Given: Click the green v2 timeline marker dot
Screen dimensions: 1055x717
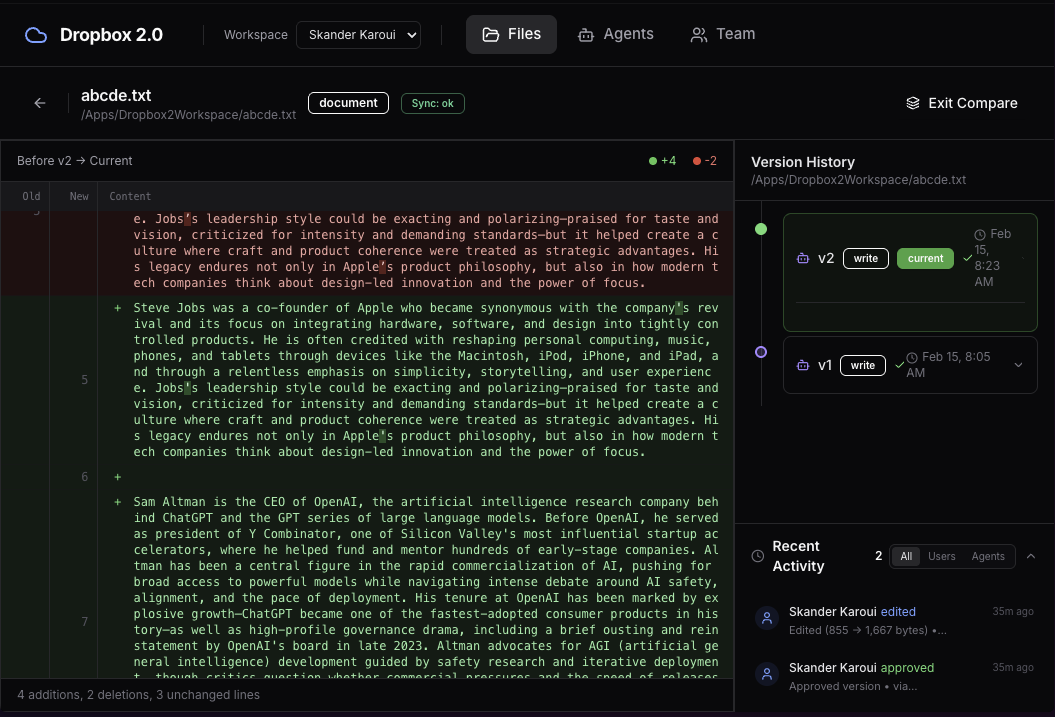Looking at the screenshot, I should (x=761, y=229).
